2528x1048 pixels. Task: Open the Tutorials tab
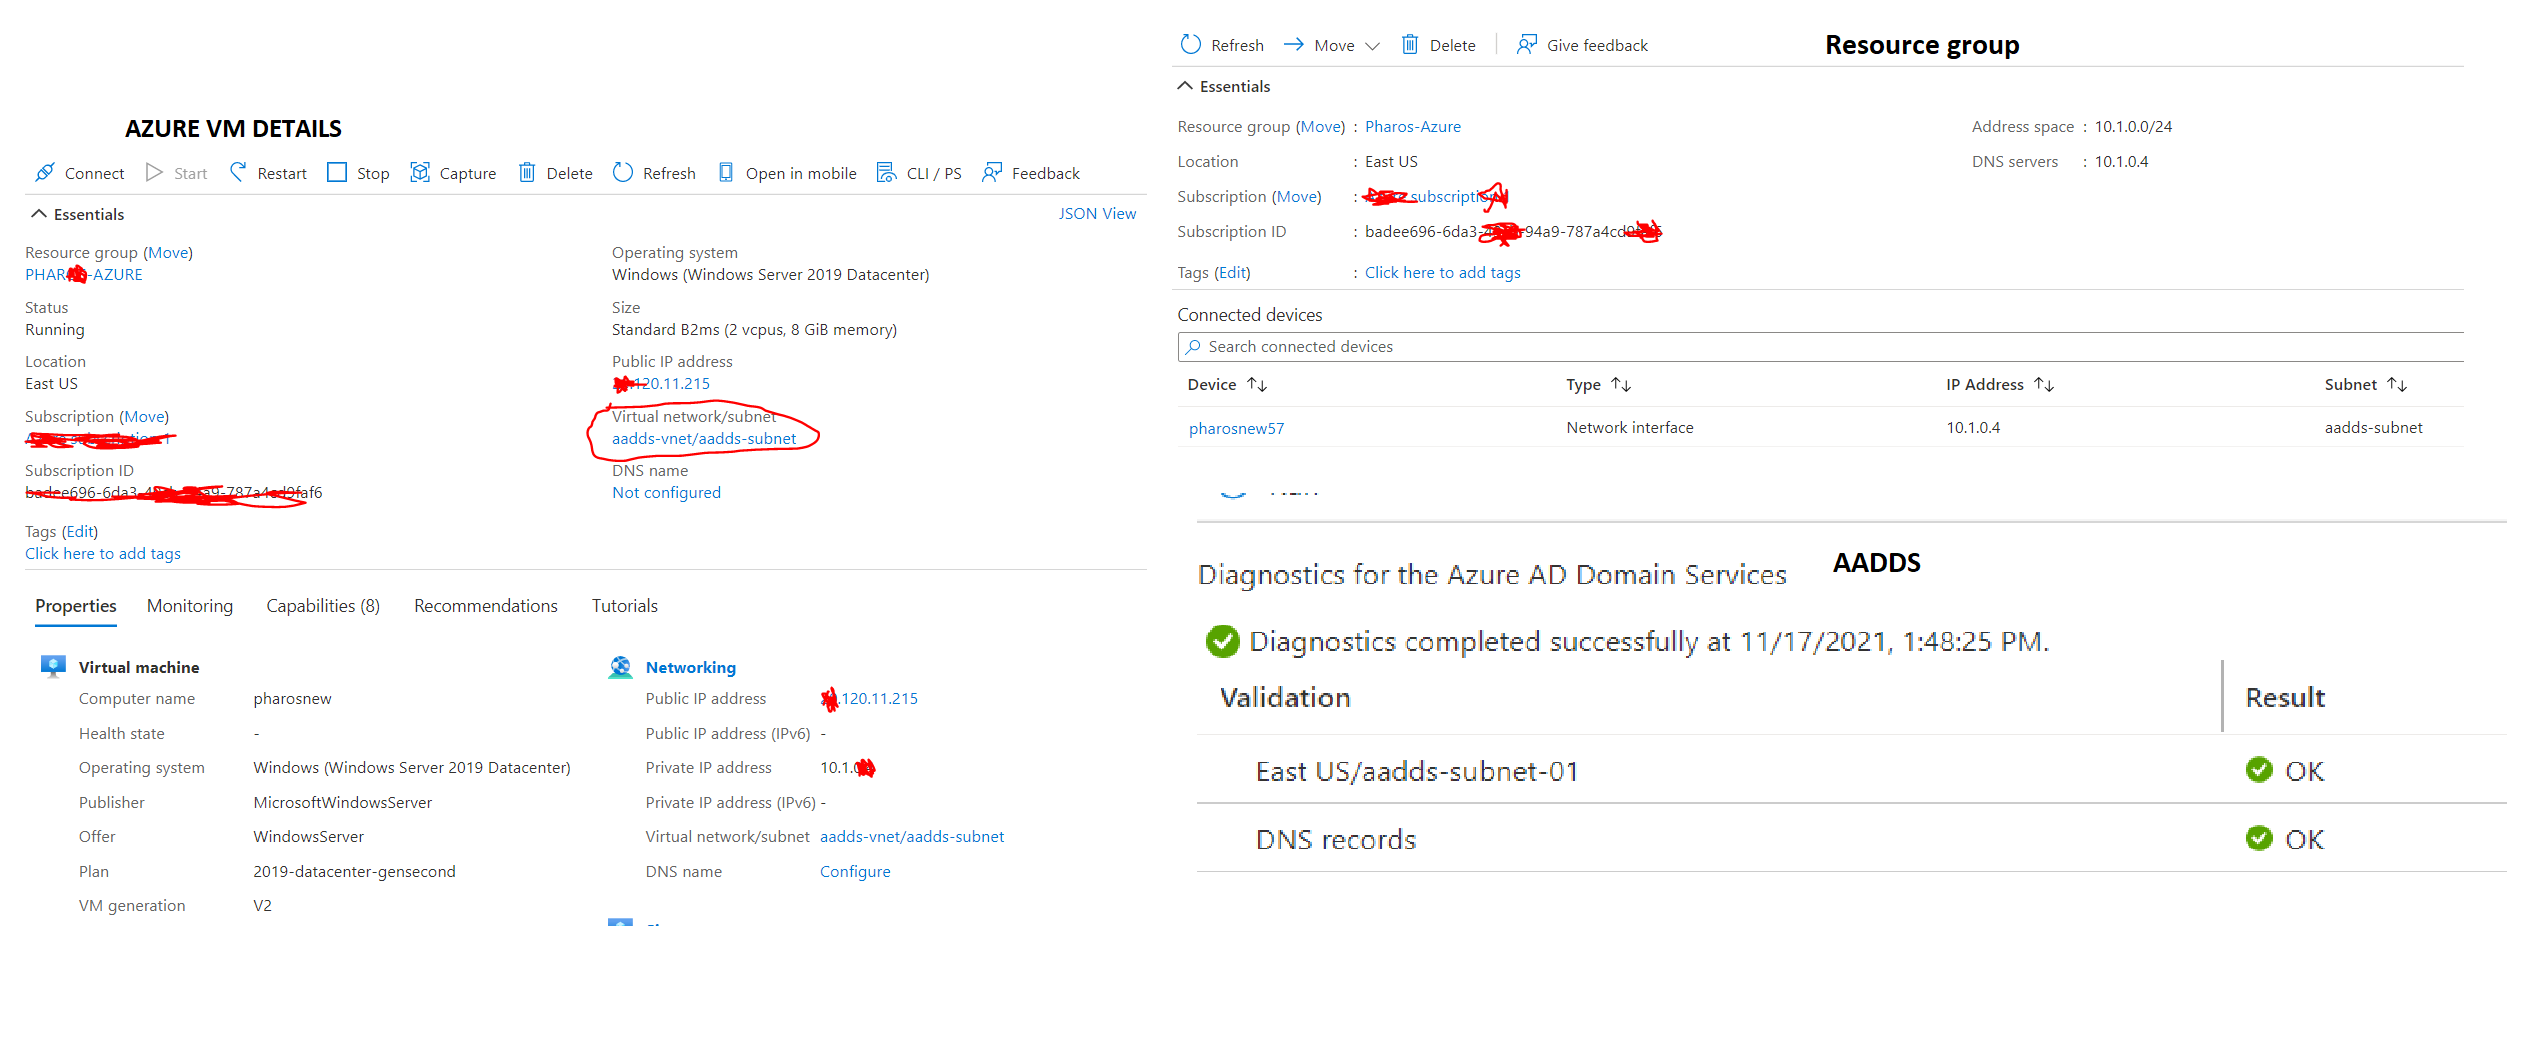point(625,606)
